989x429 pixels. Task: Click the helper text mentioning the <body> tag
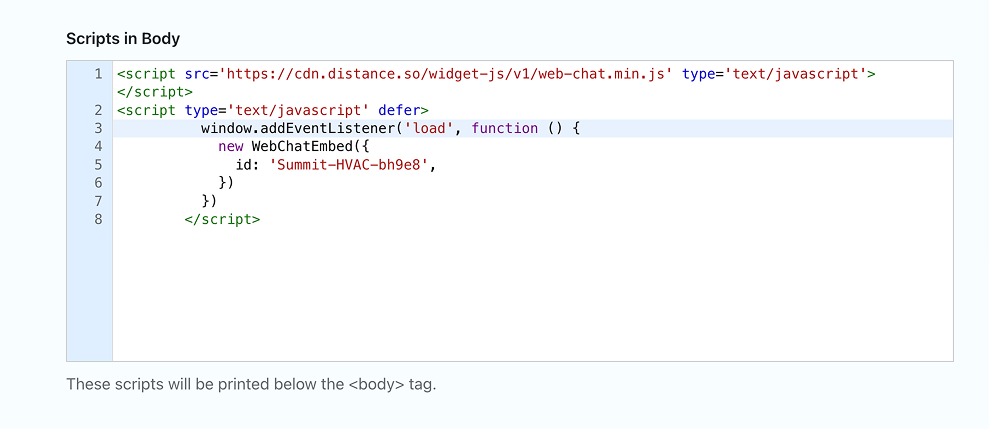pyautogui.click(x=251, y=384)
